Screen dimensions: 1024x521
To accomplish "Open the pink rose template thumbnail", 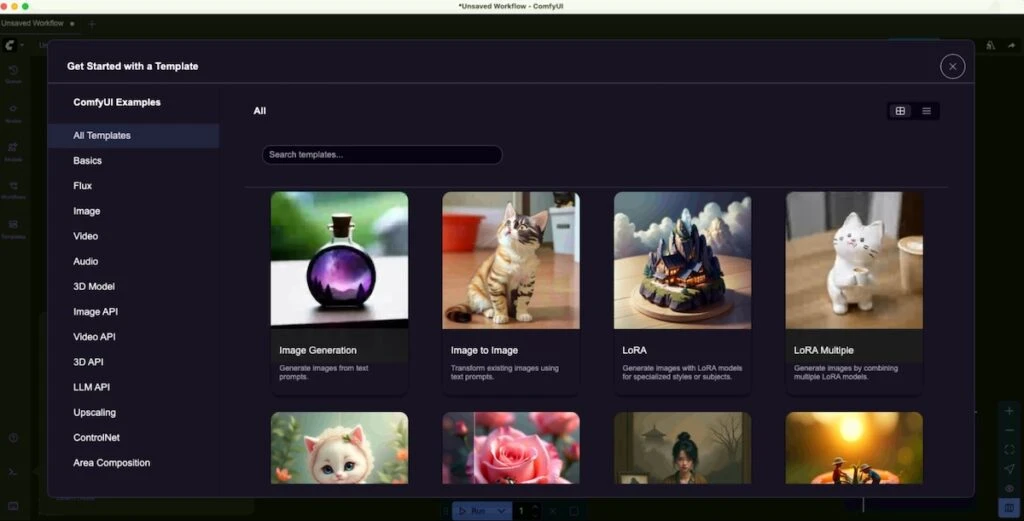I will pos(511,448).
